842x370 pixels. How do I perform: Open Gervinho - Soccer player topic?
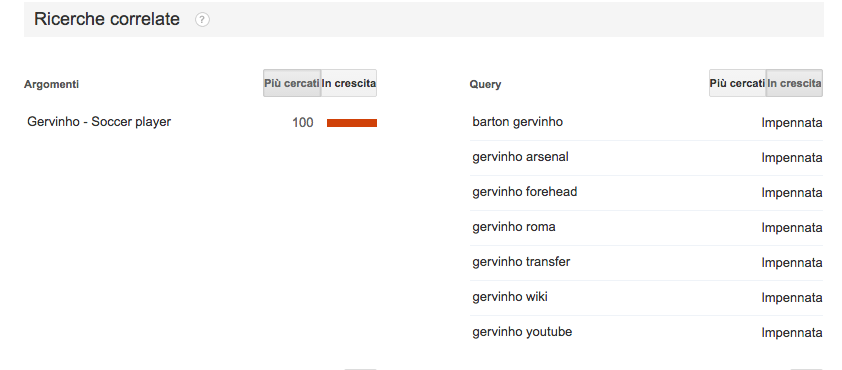(99, 122)
